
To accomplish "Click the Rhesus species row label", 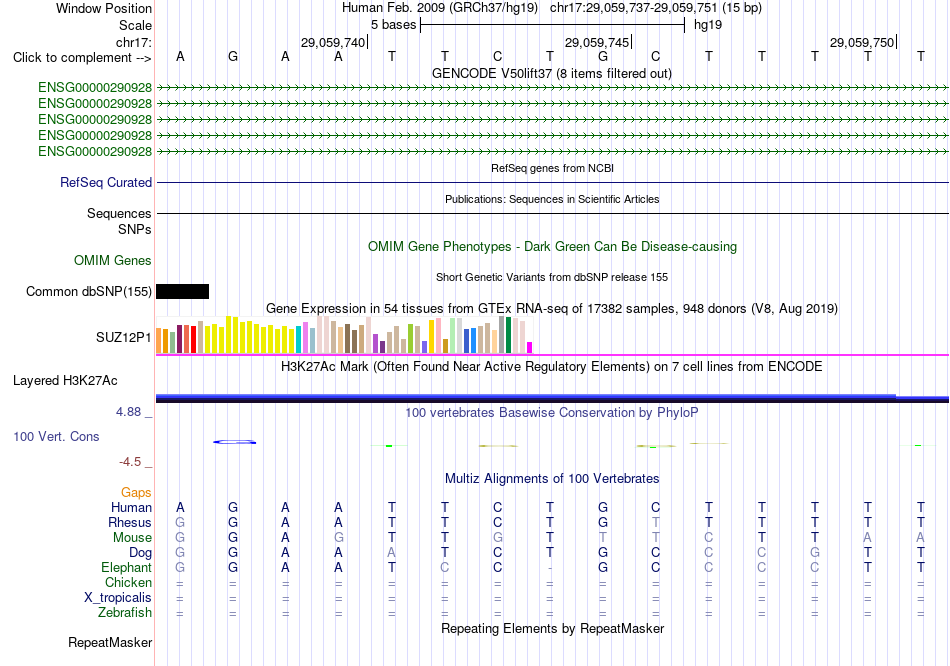I will 130,522.
